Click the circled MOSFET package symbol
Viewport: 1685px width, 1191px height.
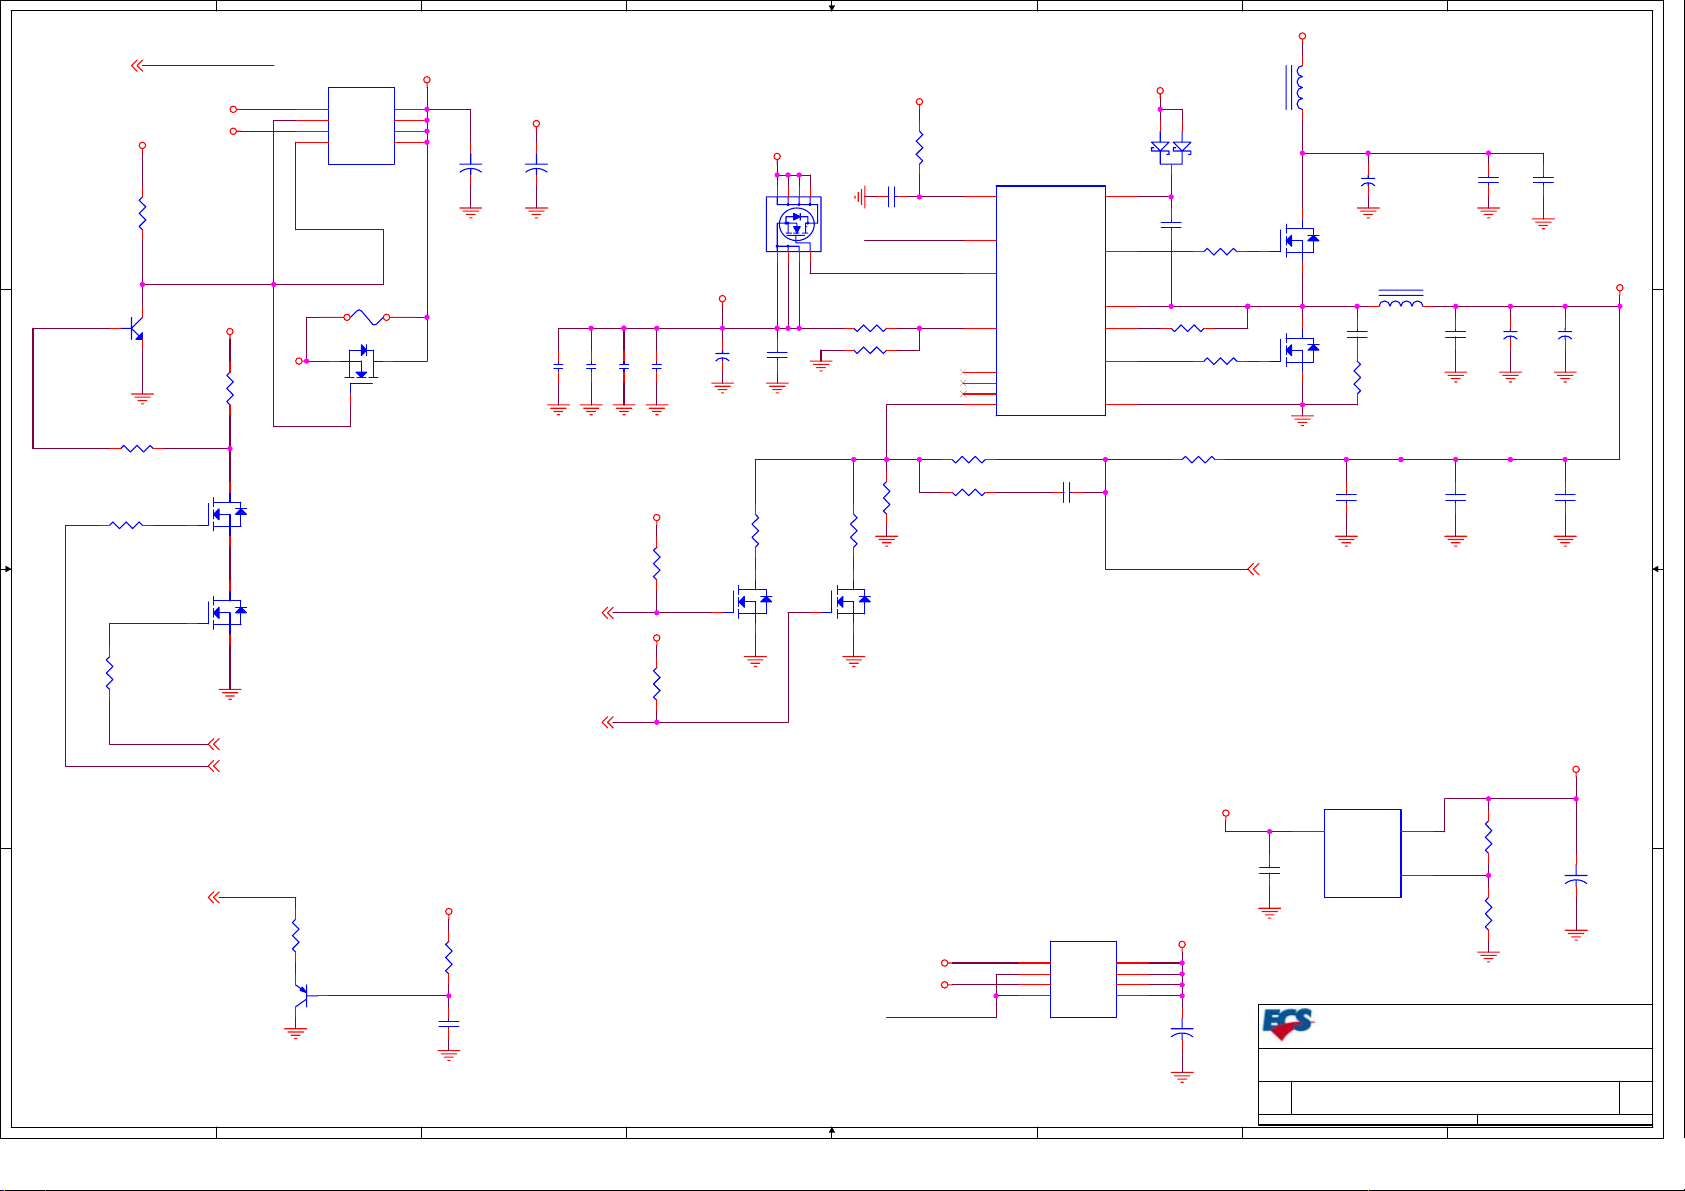(x=795, y=224)
